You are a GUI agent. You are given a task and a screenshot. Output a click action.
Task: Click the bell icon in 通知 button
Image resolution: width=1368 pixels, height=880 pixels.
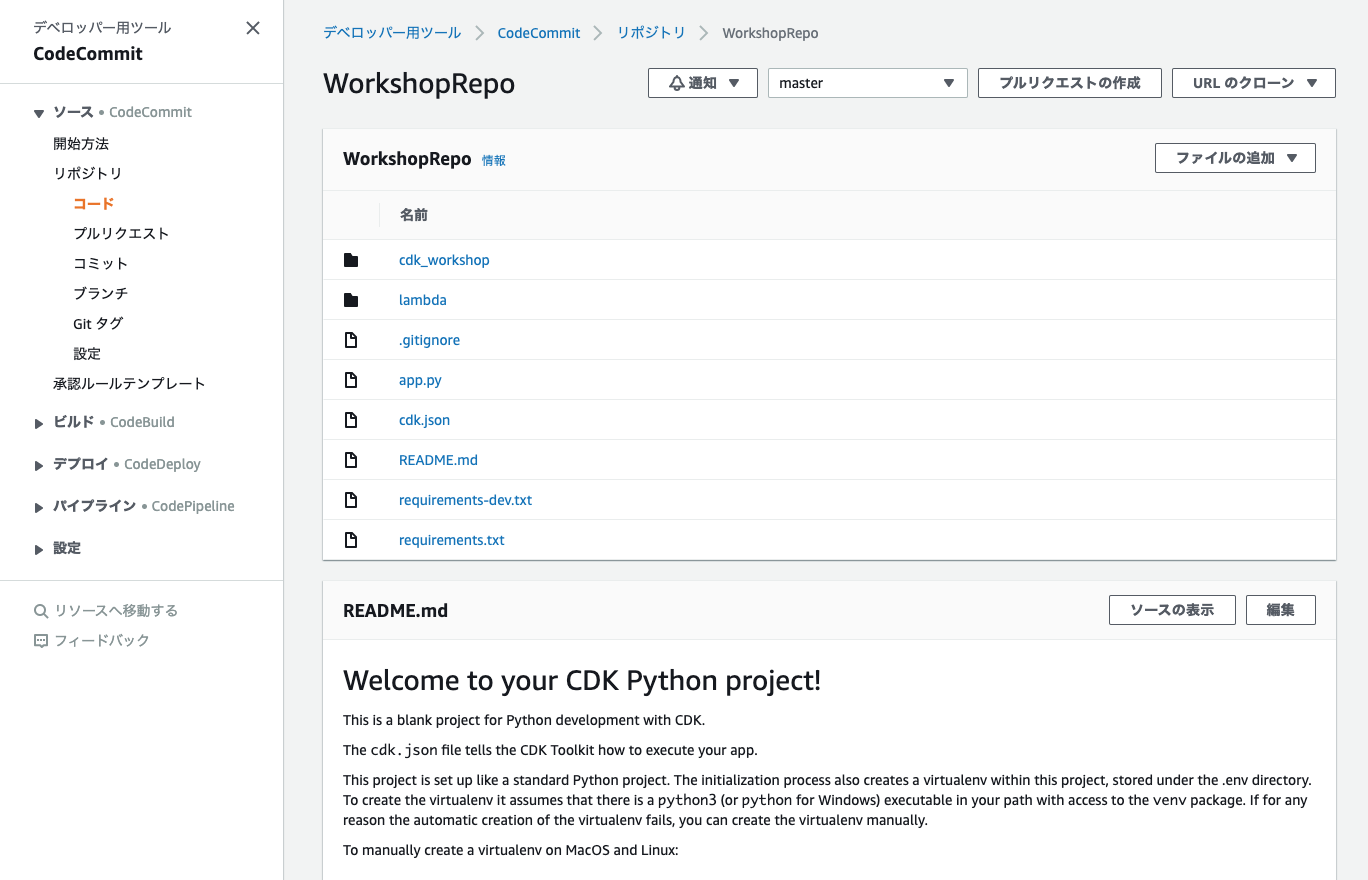tap(677, 83)
